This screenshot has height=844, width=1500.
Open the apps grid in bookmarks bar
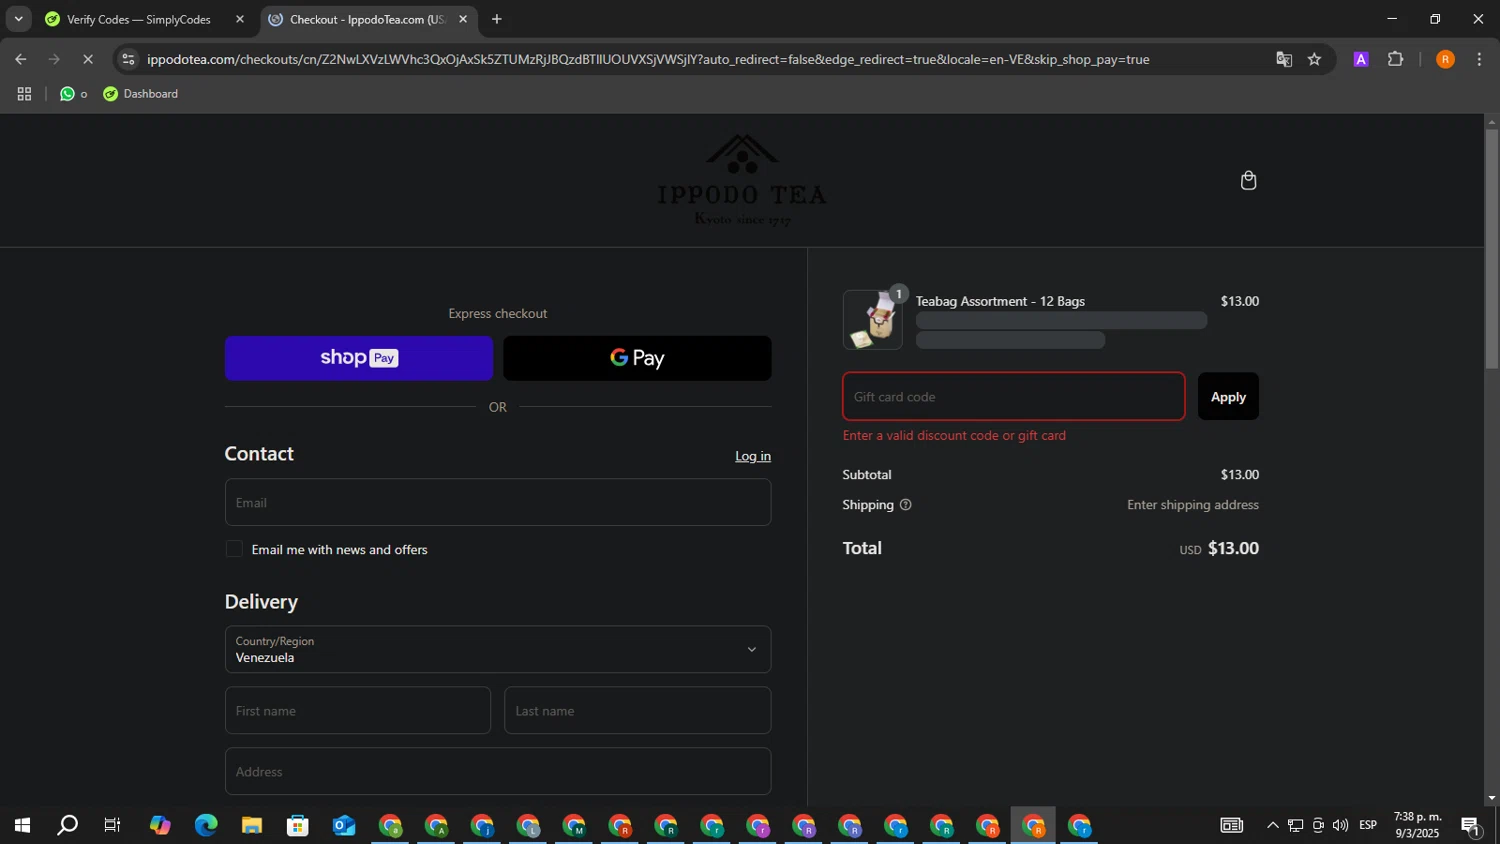pos(24,94)
